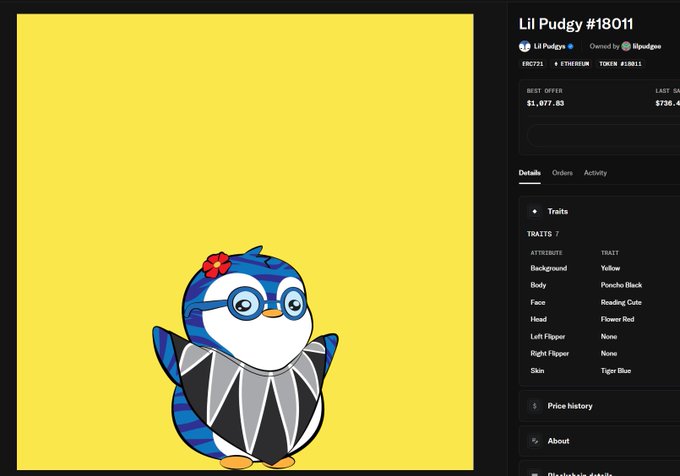The image size is (680, 476).
Task: Click the icon beside the About section
Action: 535,441
